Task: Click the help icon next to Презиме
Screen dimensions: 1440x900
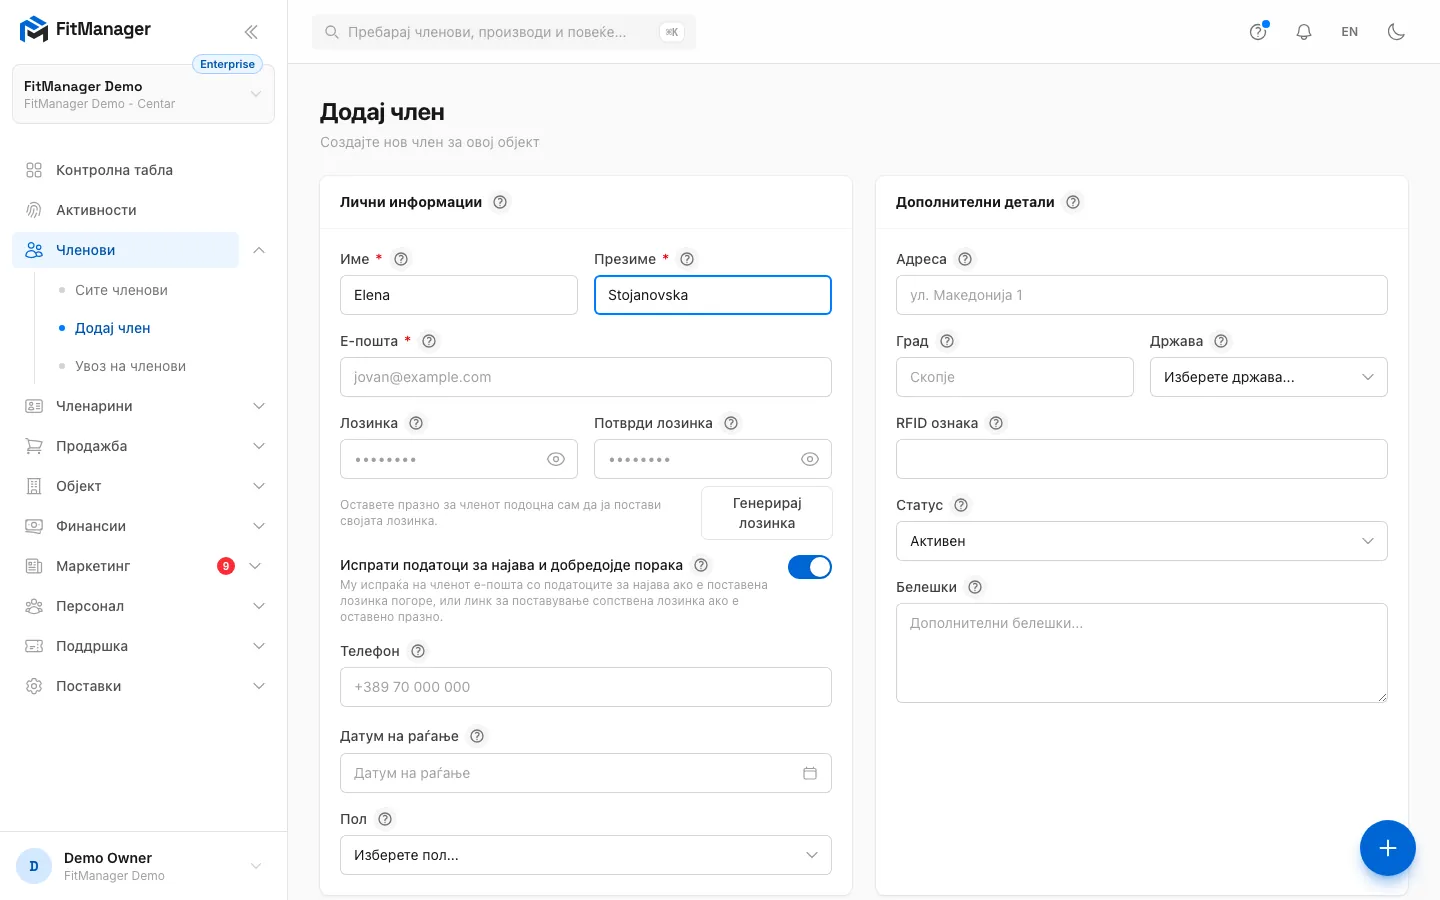Action: point(687,259)
